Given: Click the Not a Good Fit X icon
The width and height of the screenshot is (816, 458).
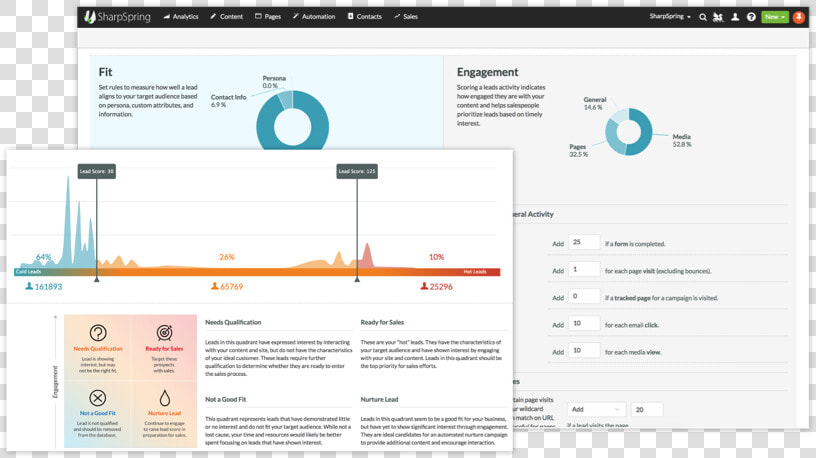Looking at the screenshot, I should pyautogui.click(x=98, y=398).
